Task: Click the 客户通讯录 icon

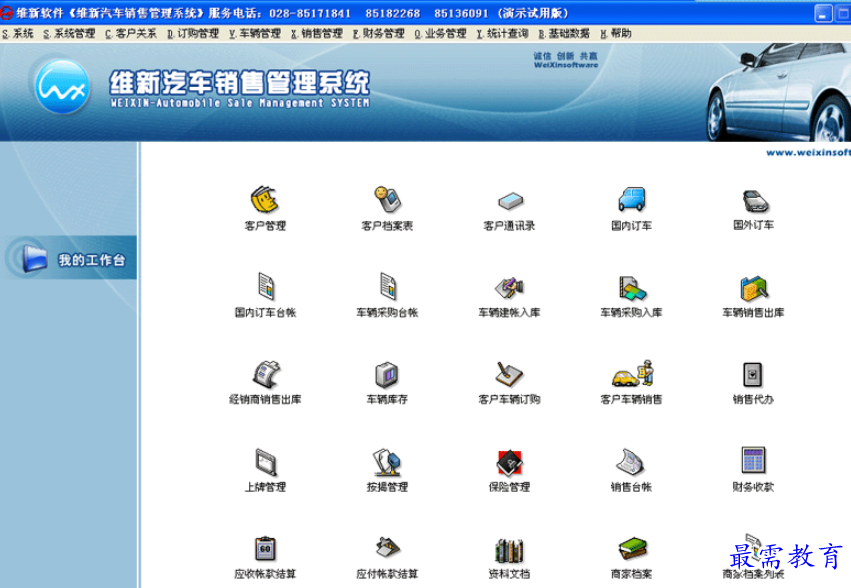Action: pyautogui.click(x=509, y=200)
